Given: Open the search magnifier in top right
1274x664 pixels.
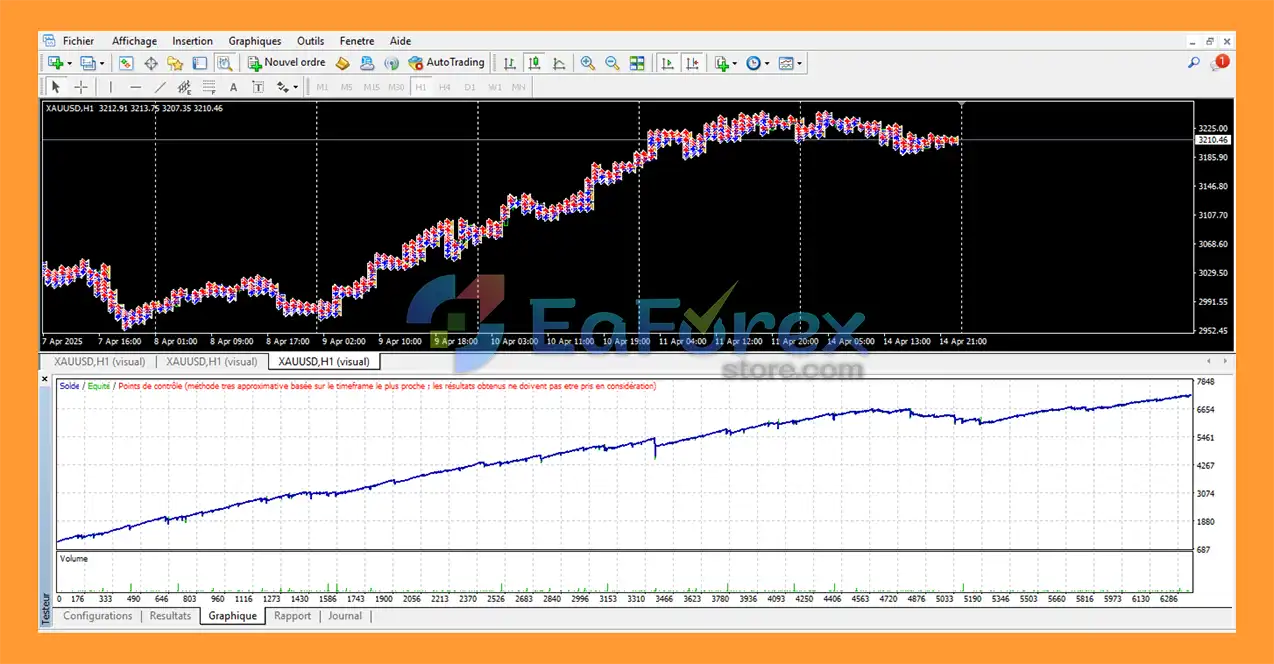Looking at the screenshot, I should (1193, 63).
